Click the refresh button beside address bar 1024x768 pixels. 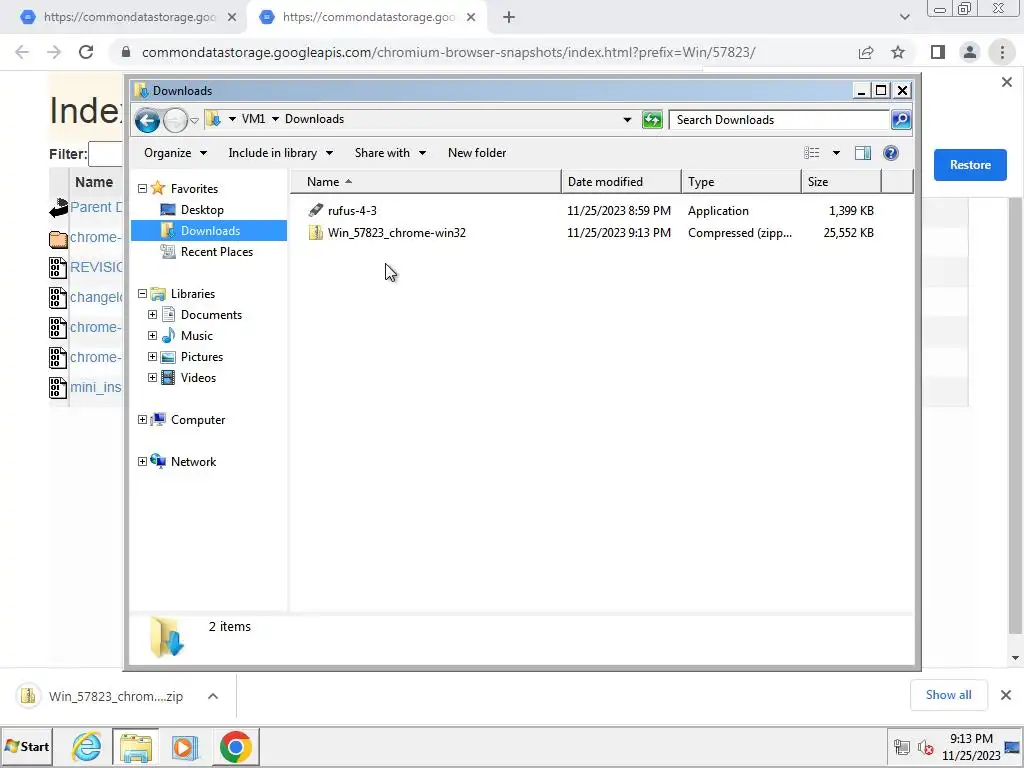[x=652, y=120]
